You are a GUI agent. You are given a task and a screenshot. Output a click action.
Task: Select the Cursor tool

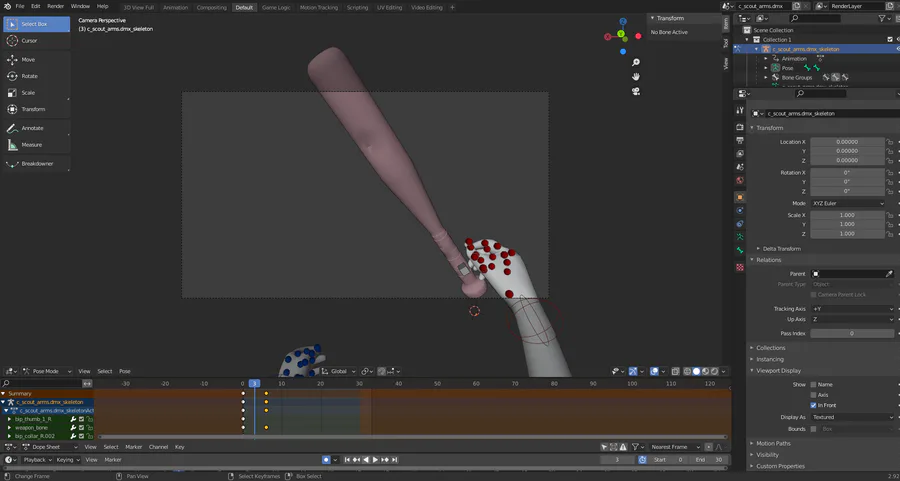tap(36, 41)
